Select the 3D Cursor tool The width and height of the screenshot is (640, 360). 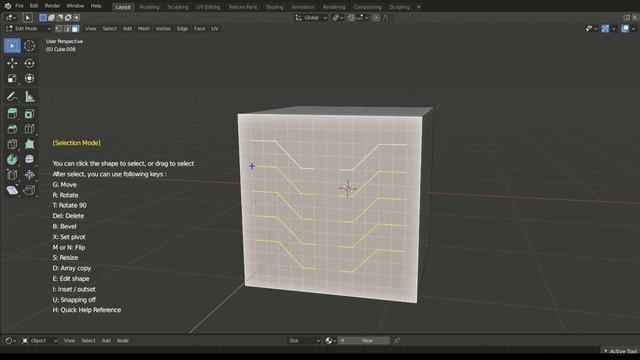point(29,46)
